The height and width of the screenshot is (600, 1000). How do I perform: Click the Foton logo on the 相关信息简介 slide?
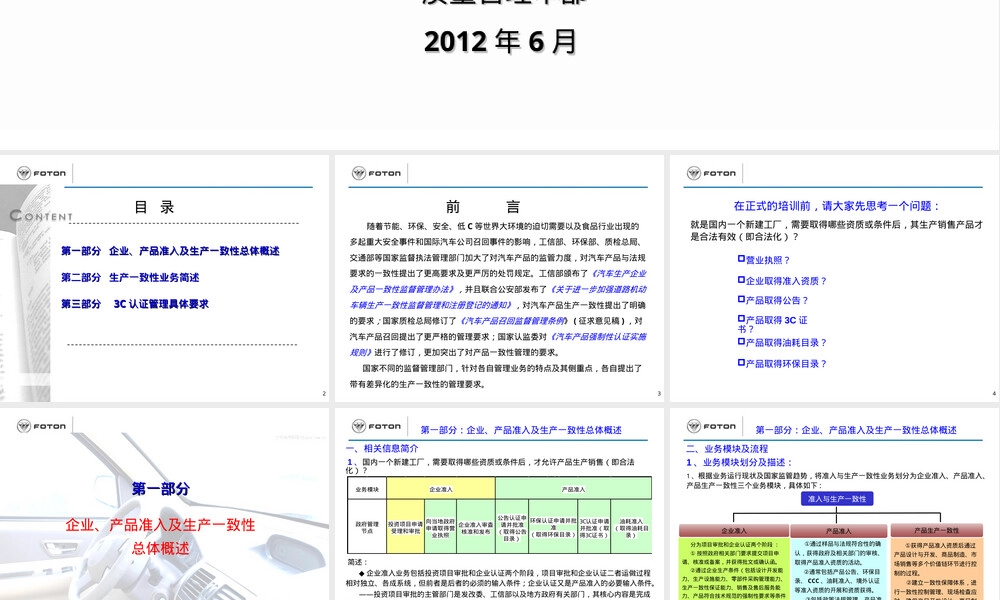pyautogui.click(x=376, y=426)
